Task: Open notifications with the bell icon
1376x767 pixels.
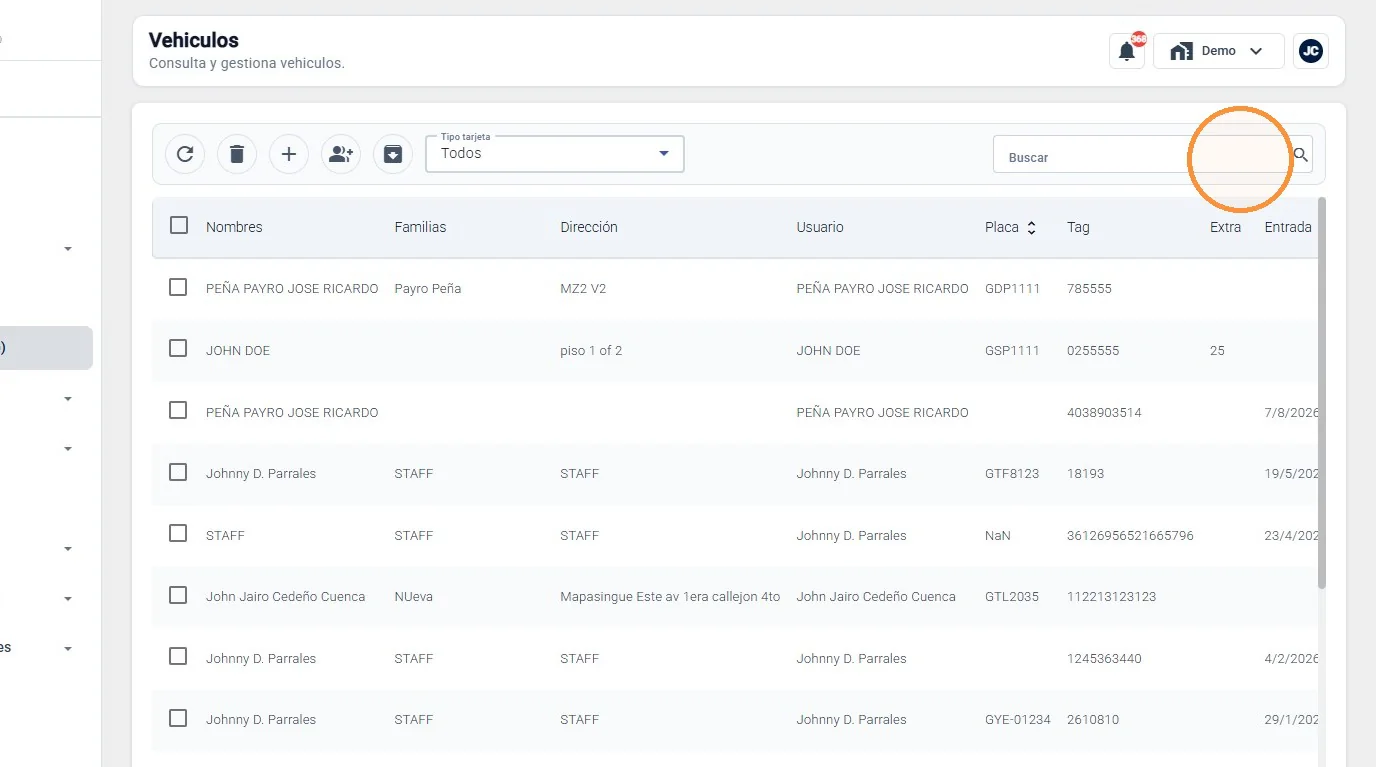Action: pos(1127,51)
